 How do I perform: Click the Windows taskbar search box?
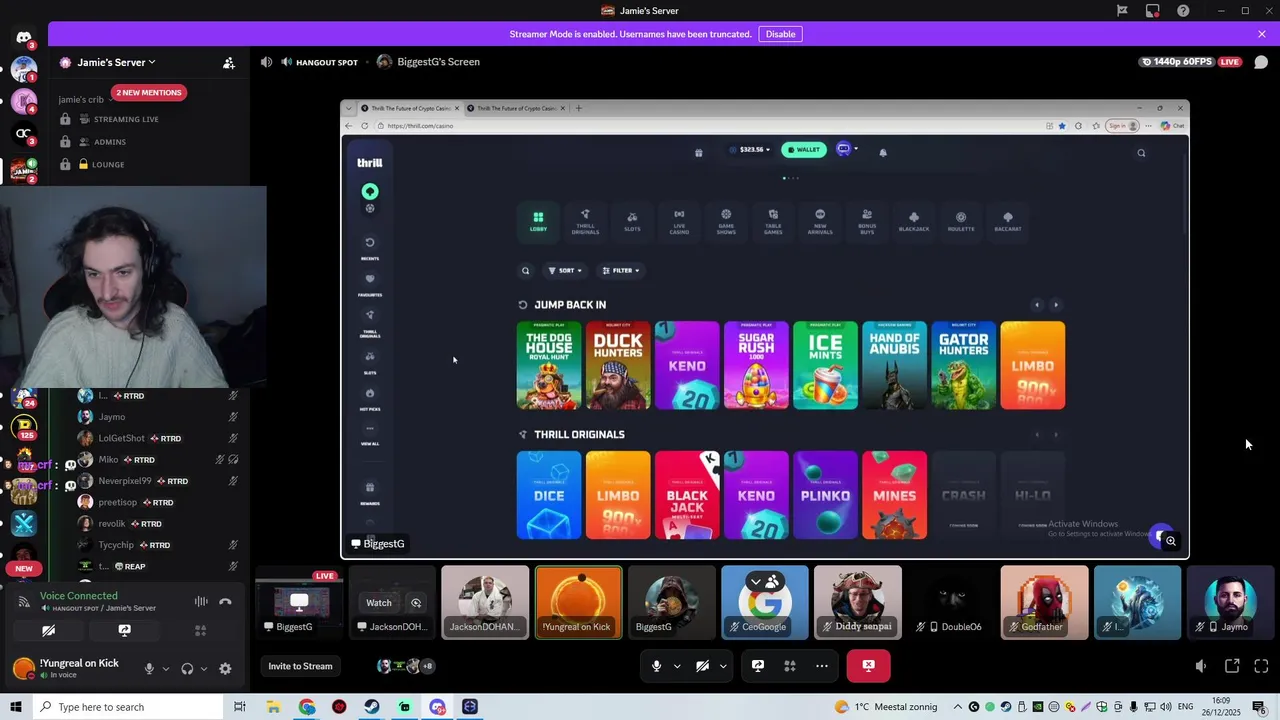128,707
